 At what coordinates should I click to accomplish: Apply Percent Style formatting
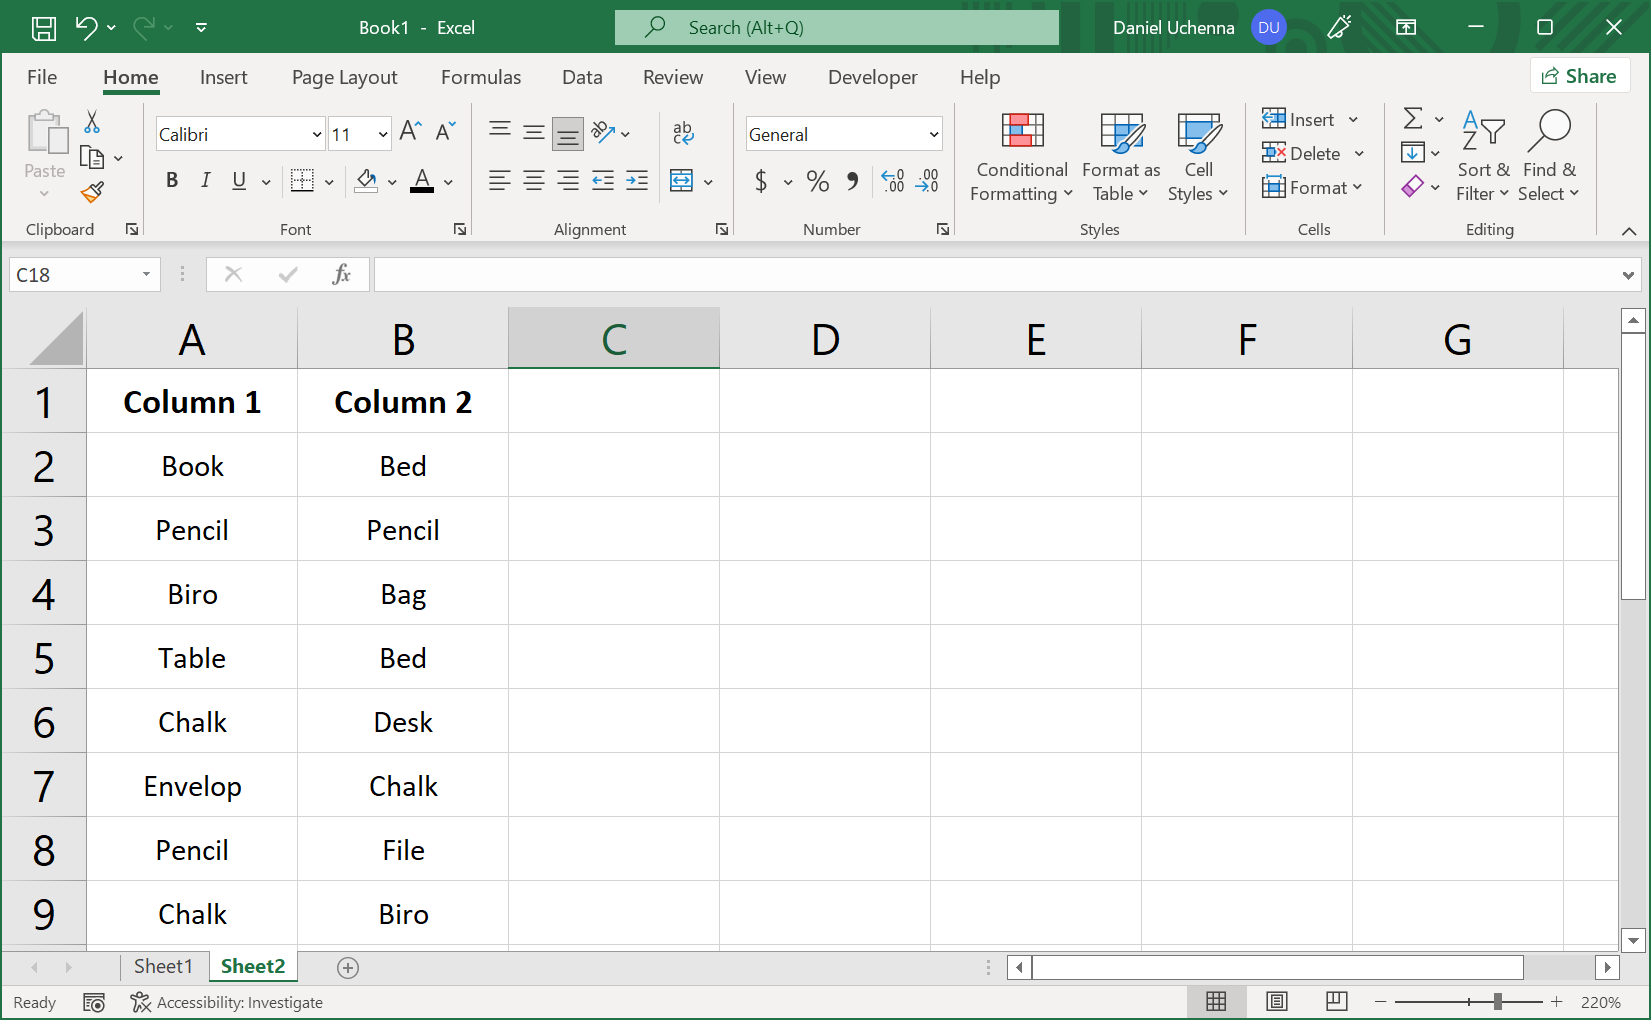tap(817, 181)
